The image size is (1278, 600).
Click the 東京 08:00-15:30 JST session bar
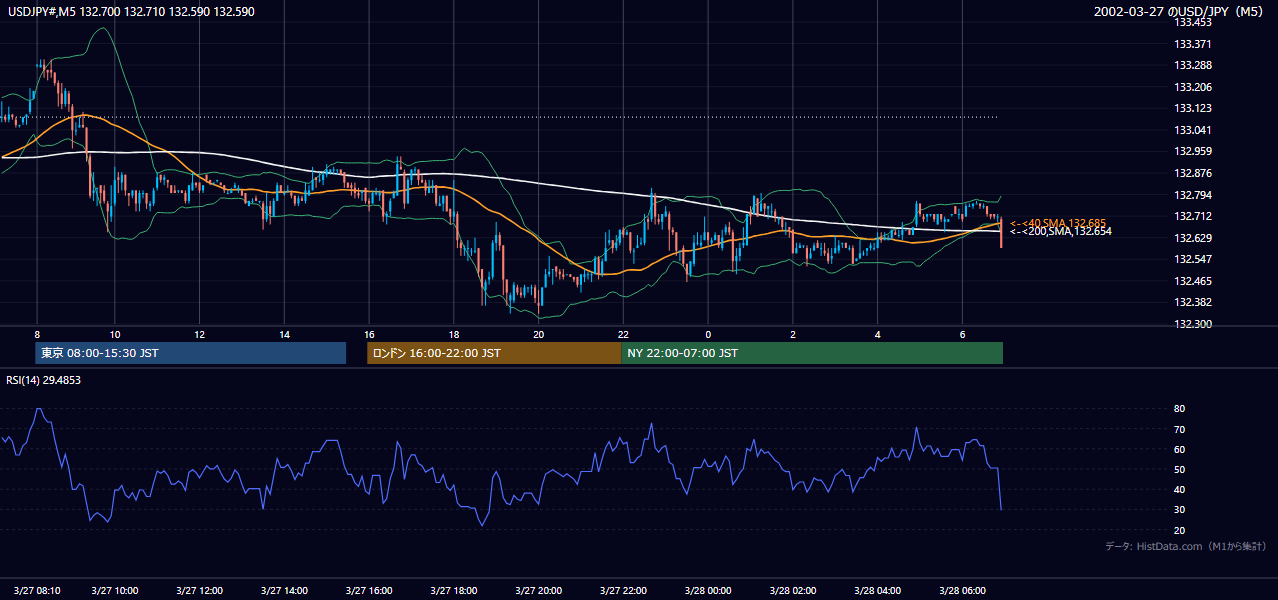point(190,353)
